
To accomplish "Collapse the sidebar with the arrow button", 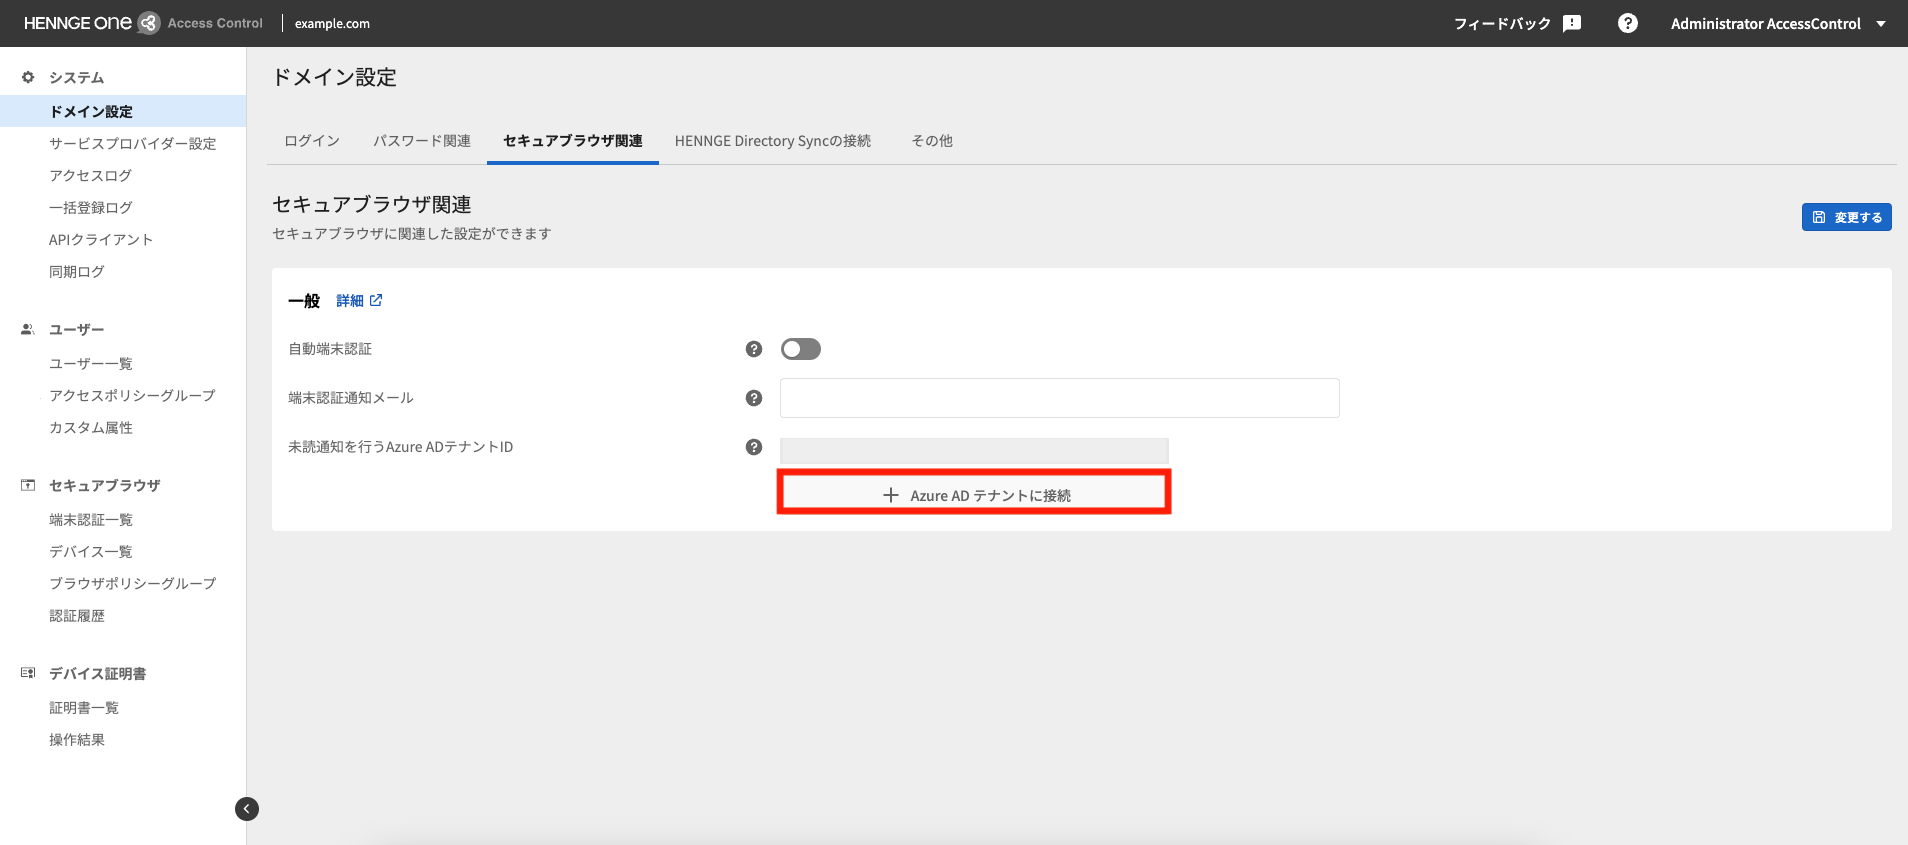I will tap(246, 809).
